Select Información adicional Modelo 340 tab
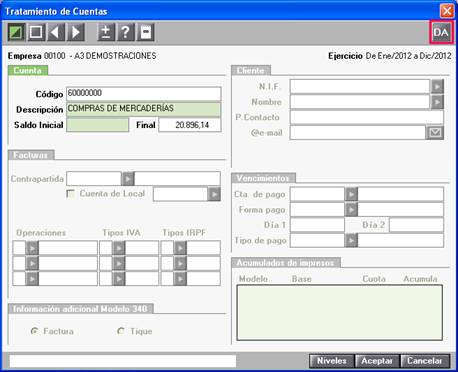Screen dimensions: 458x372 (80, 309)
